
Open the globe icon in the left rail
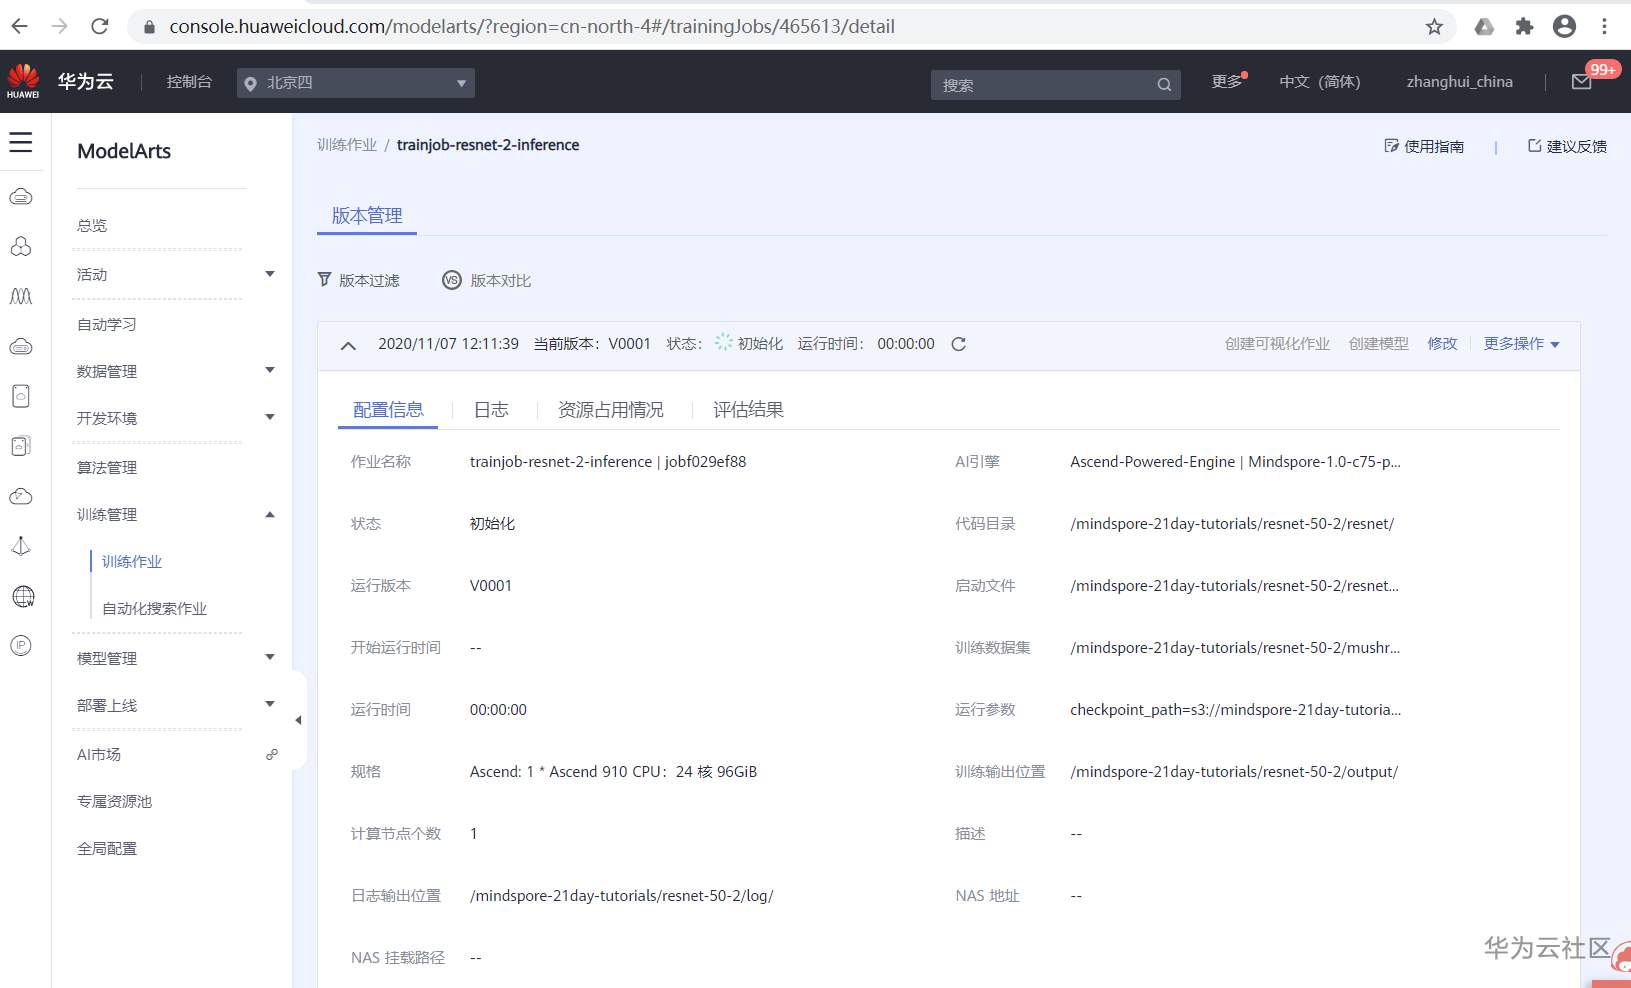point(22,596)
